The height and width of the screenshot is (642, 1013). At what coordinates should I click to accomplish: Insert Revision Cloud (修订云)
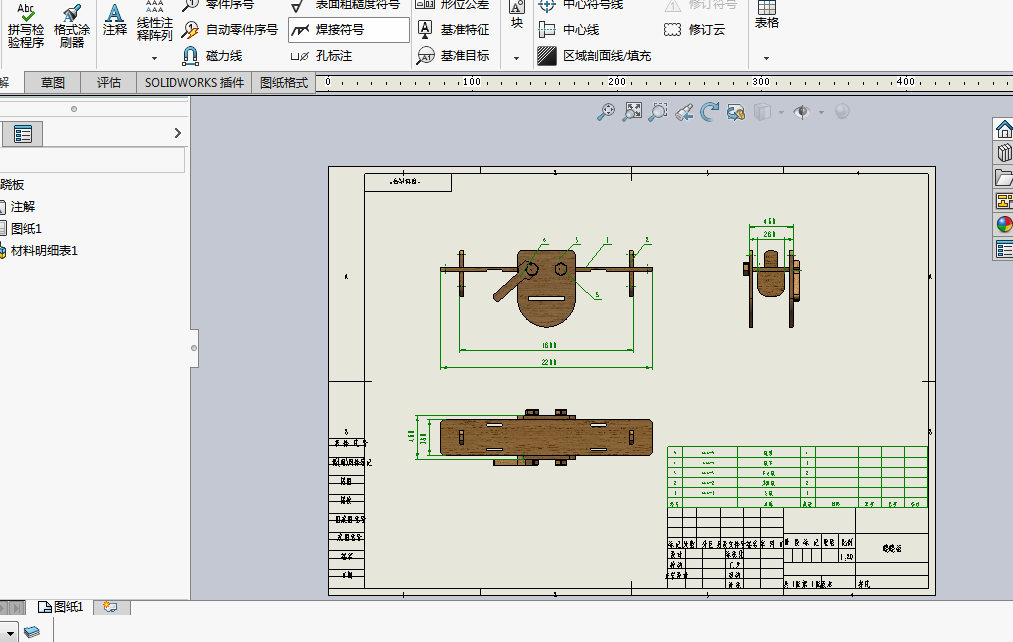coord(694,30)
